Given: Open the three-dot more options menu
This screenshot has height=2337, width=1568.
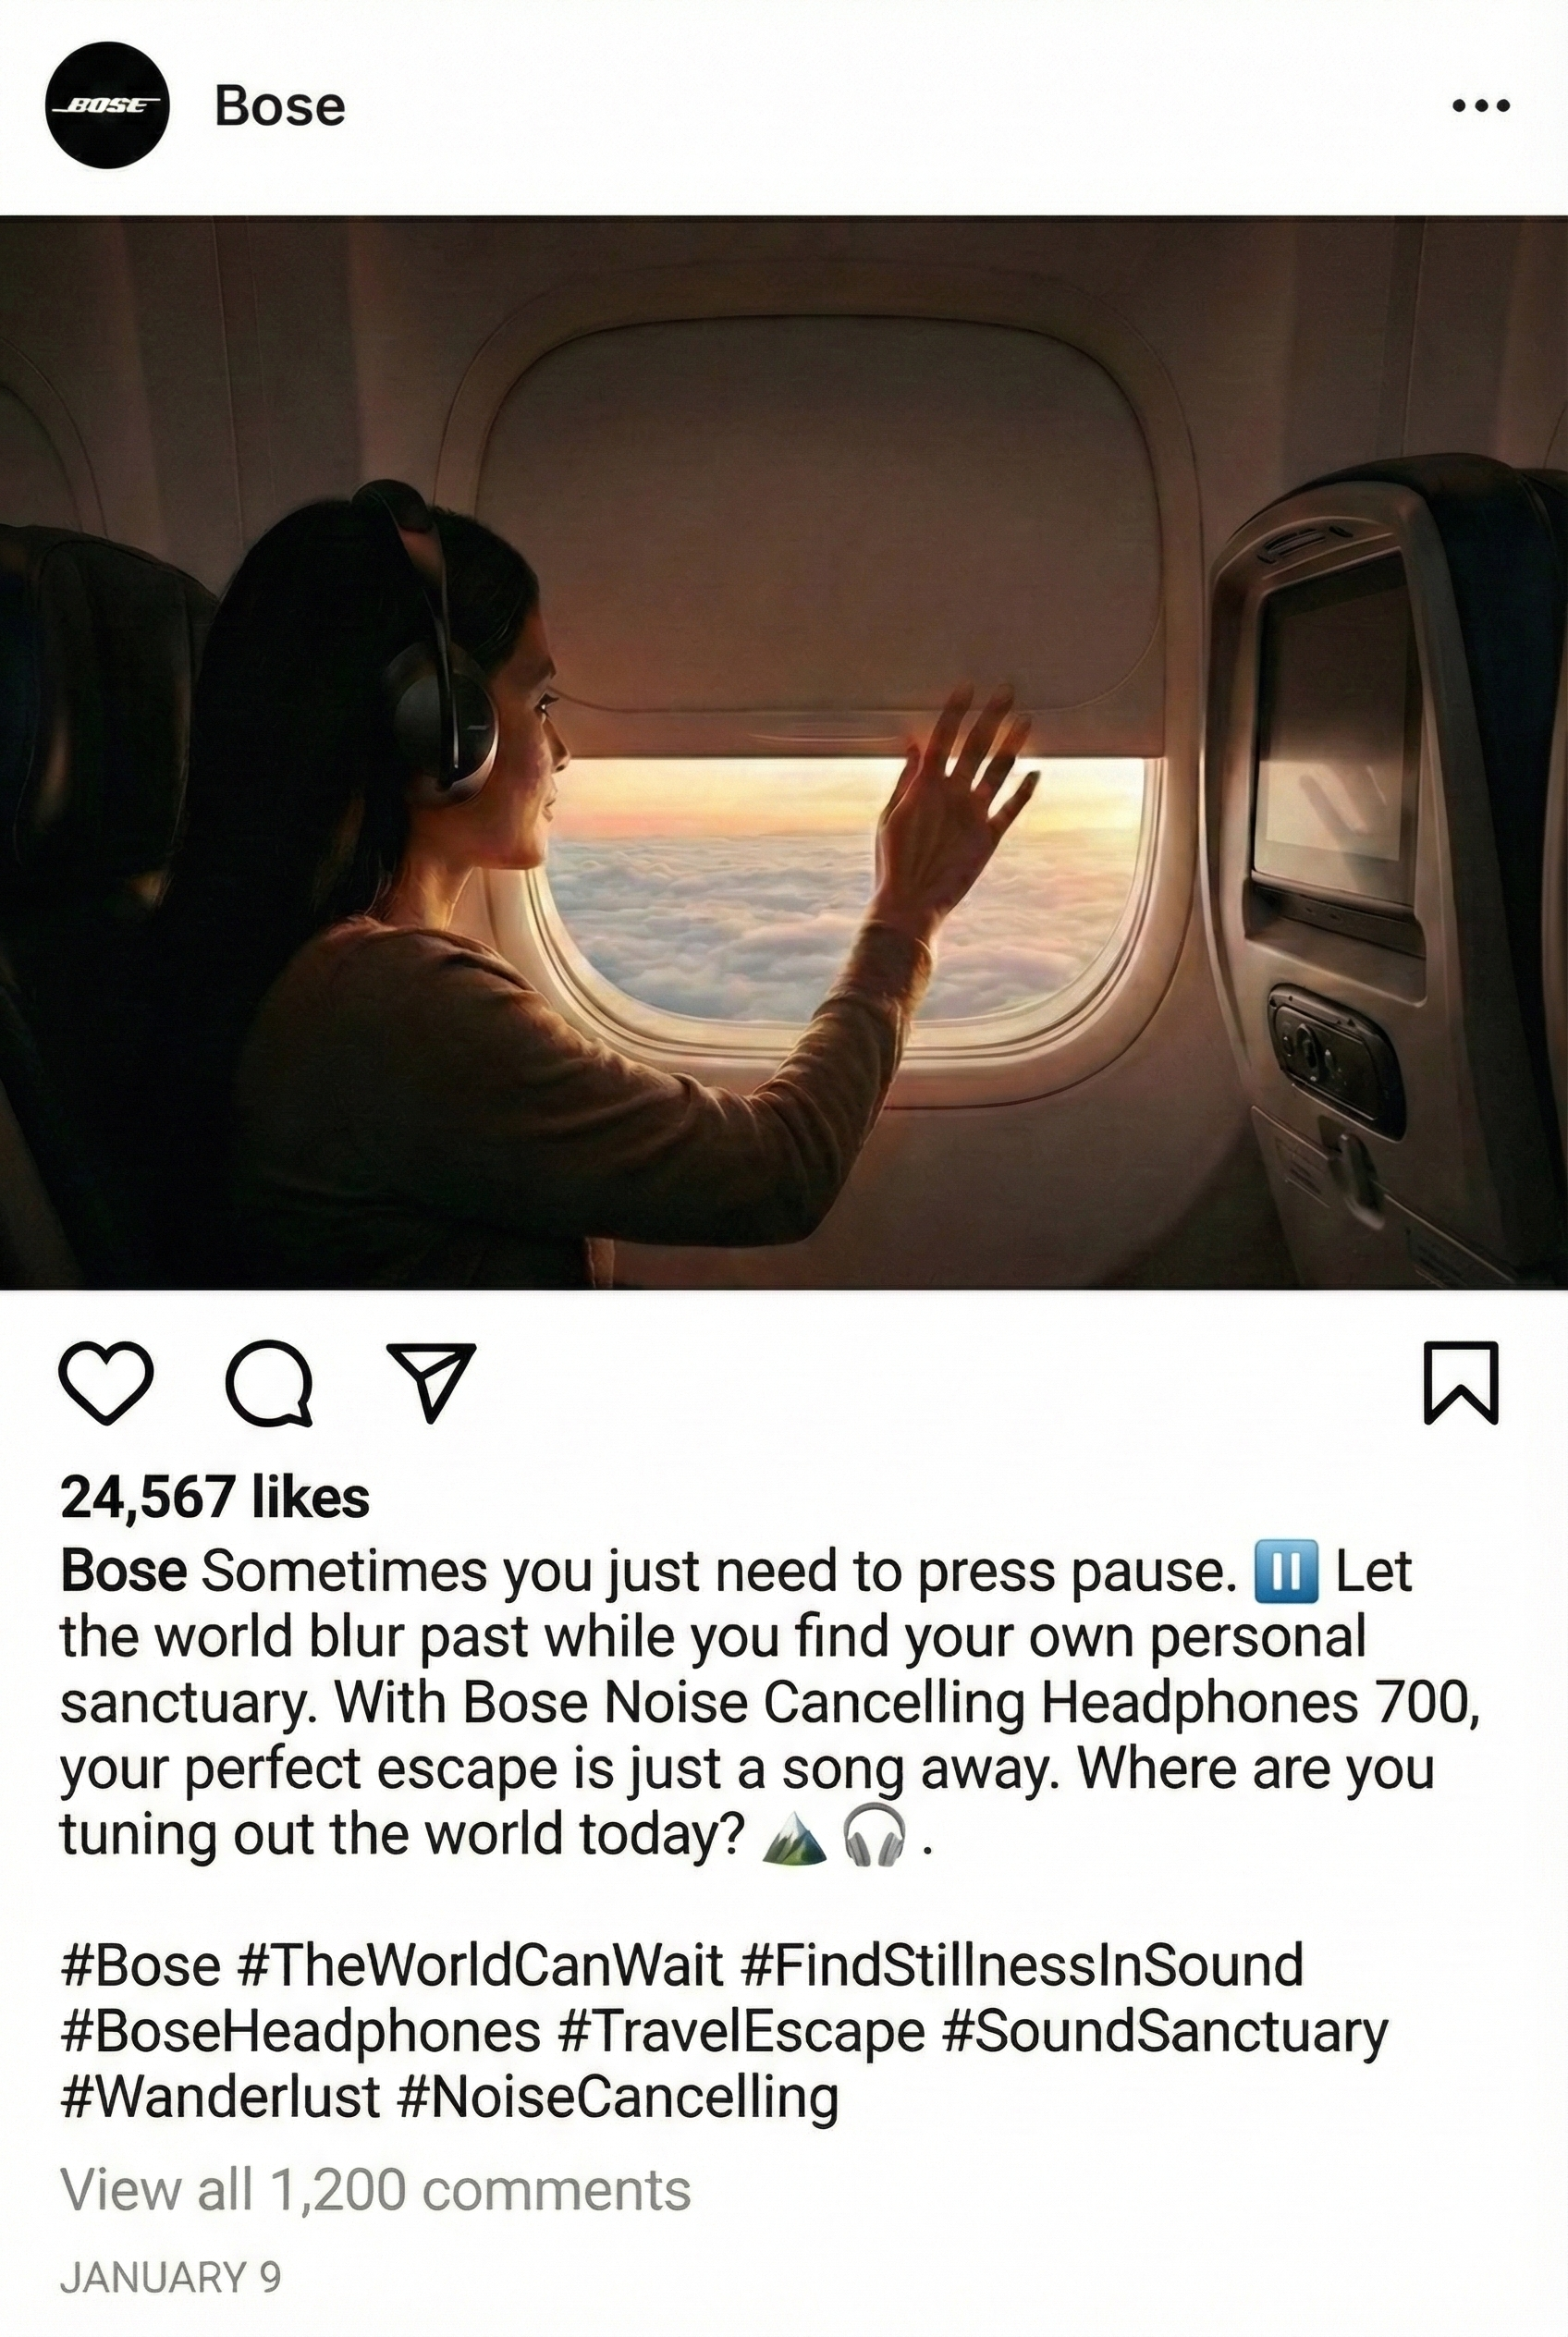Looking at the screenshot, I should point(1481,105).
